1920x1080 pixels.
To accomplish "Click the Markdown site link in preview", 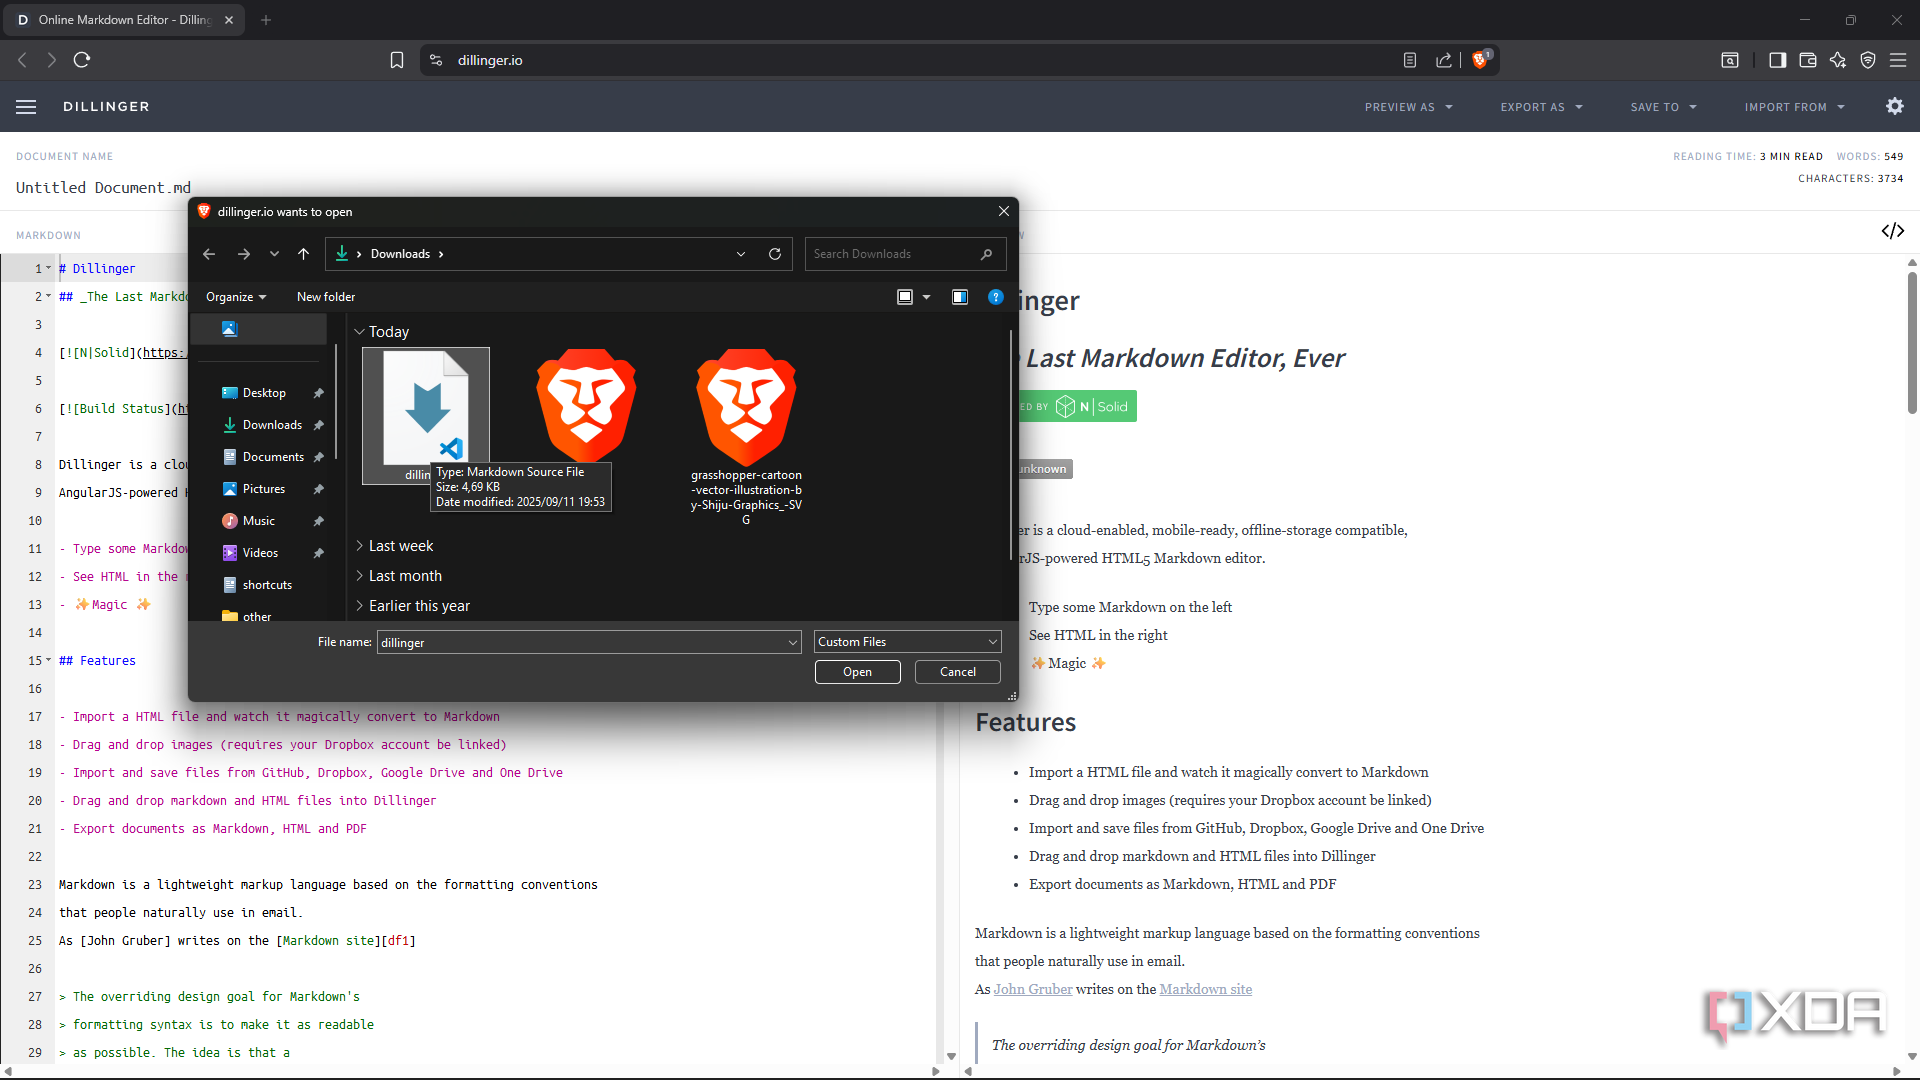I will [1205, 989].
